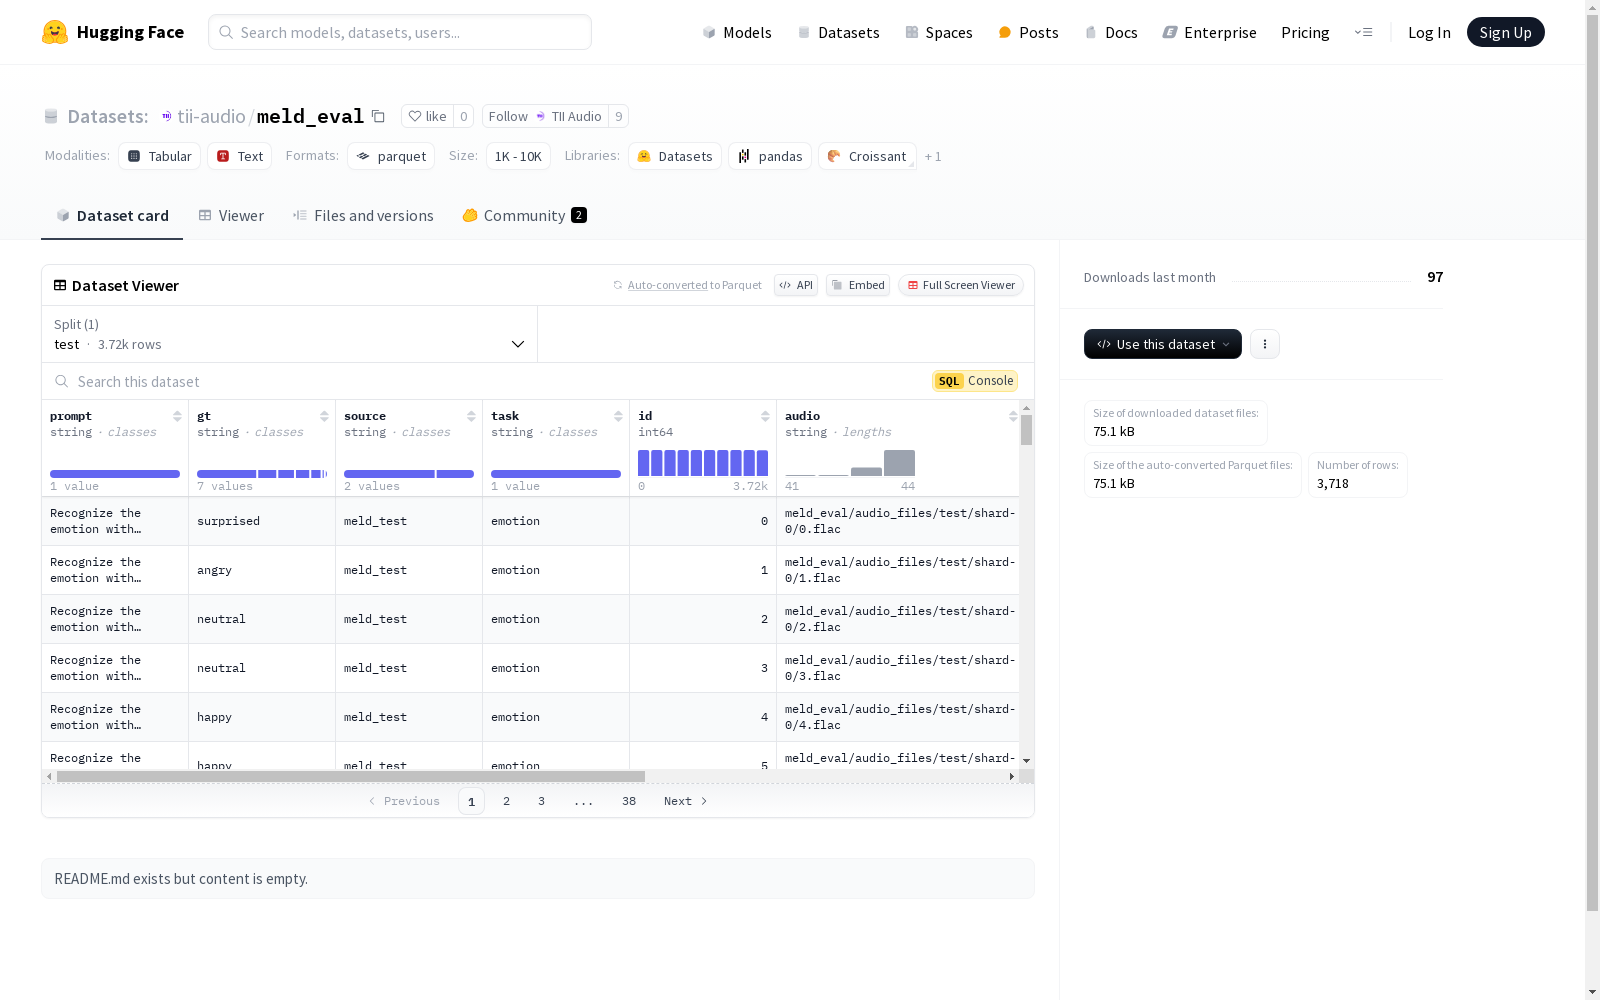Open the three-dot more options menu
Screen dimensions: 1600x1000
point(1265,344)
